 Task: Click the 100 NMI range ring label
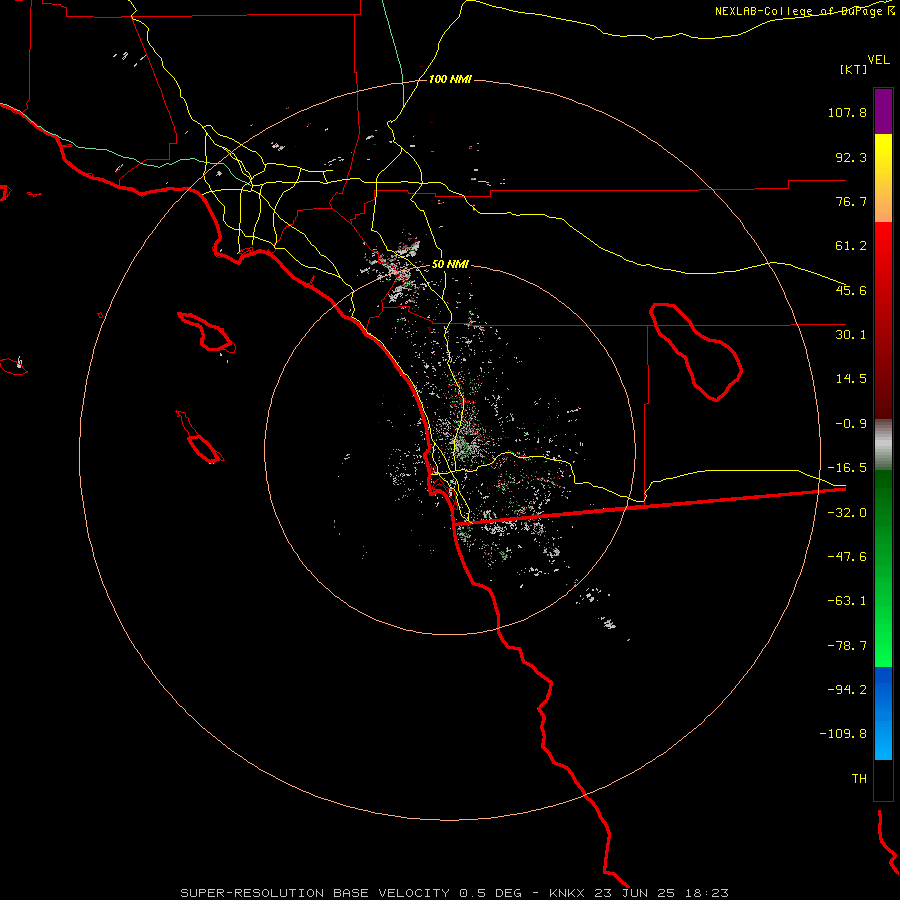[450, 79]
